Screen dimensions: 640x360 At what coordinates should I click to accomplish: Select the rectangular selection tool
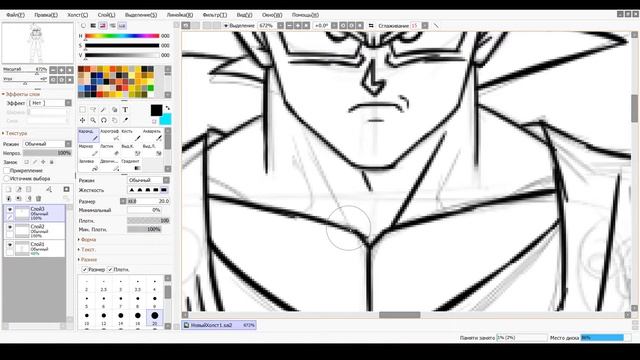point(82,110)
